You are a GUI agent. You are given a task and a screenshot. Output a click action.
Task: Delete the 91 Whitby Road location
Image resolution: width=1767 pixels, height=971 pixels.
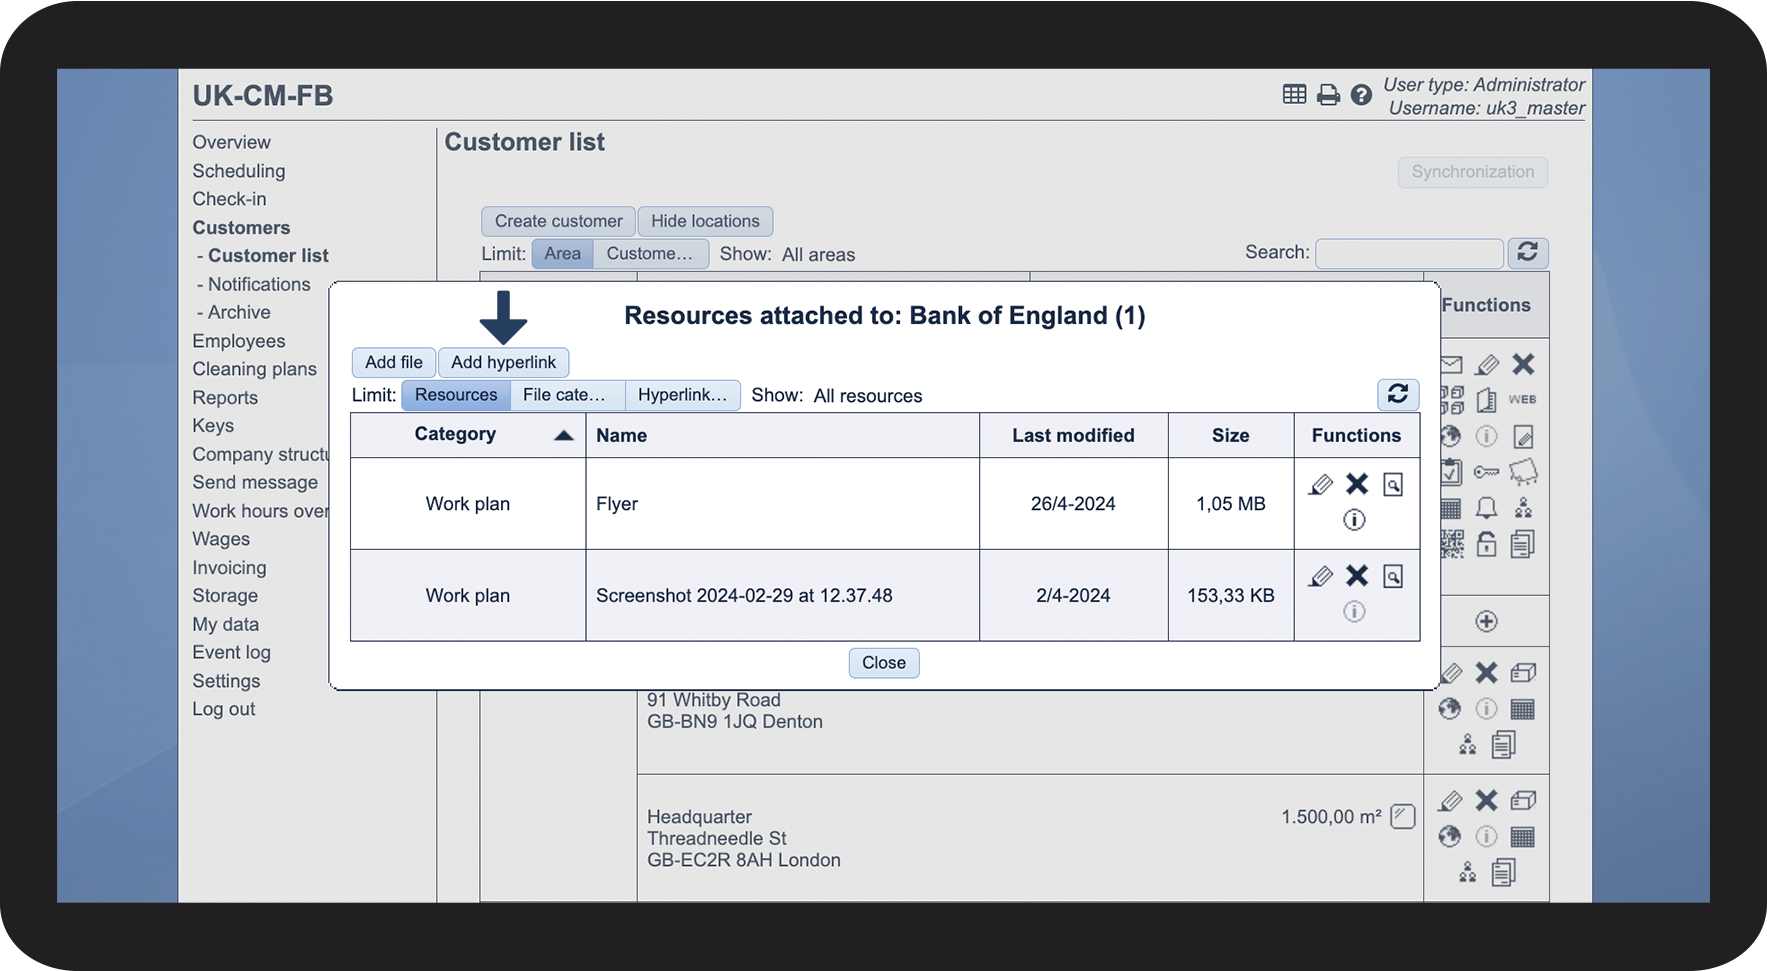1487,673
